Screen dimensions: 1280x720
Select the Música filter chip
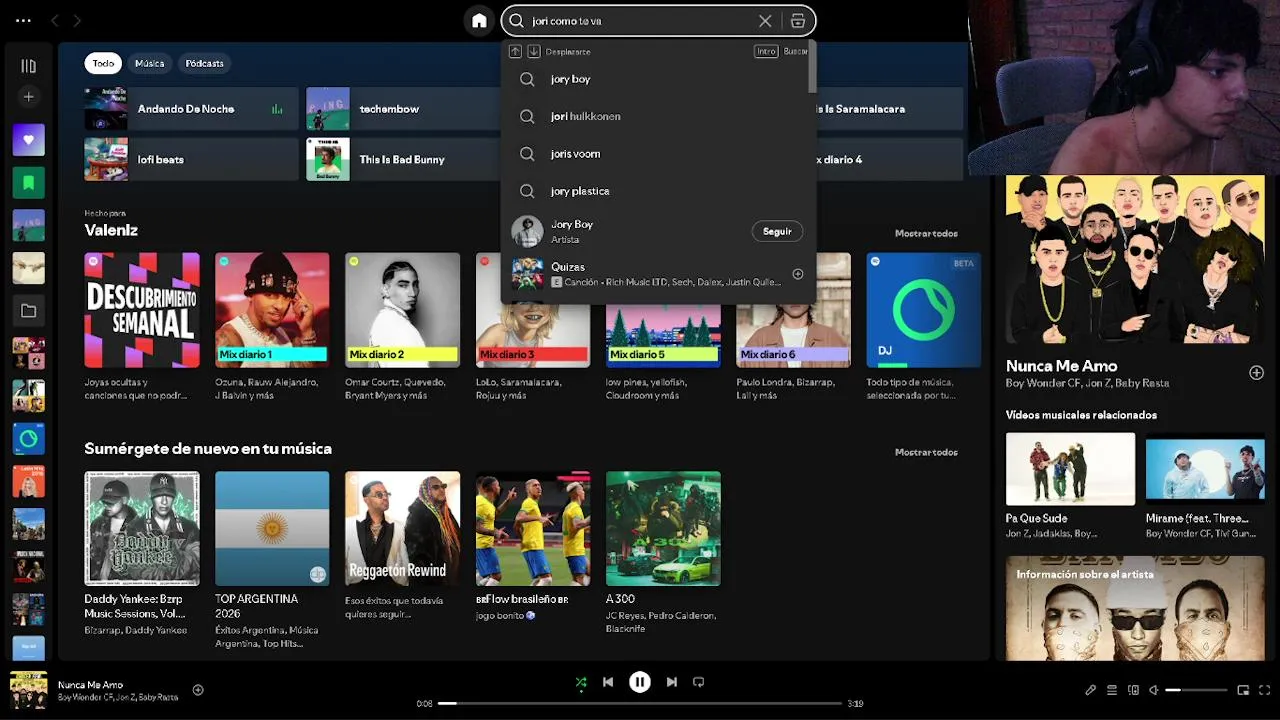[x=149, y=63]
